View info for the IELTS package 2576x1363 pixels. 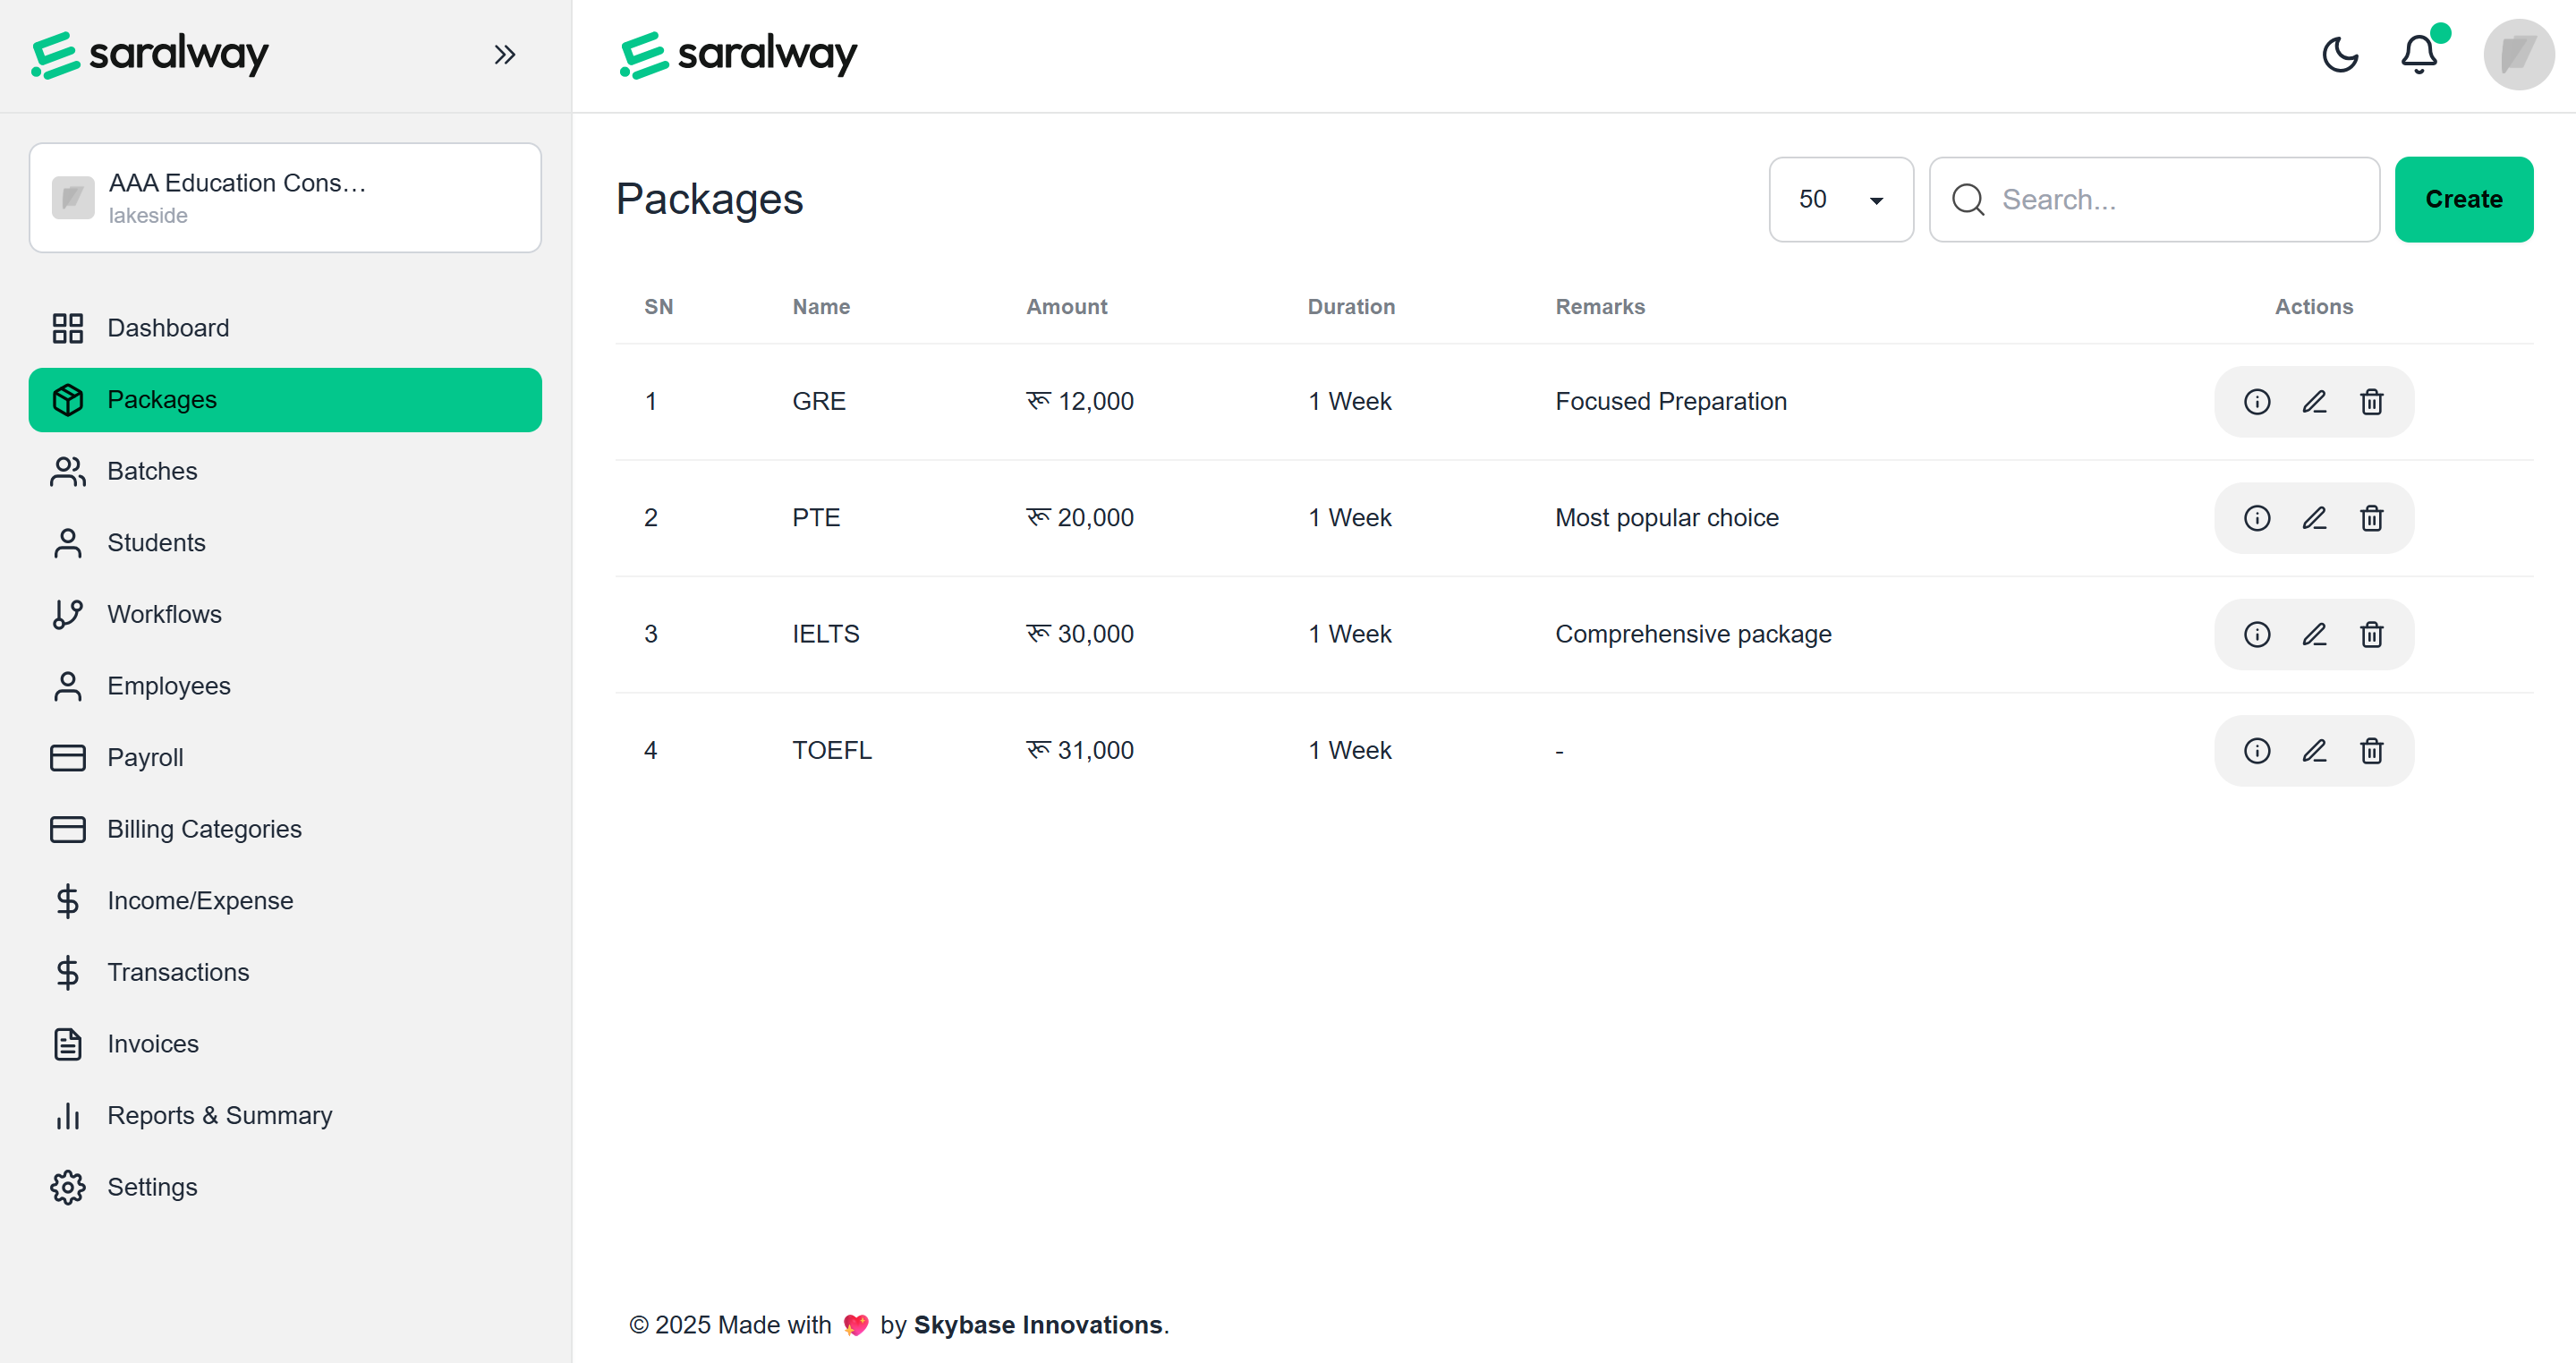[2256, 635]
